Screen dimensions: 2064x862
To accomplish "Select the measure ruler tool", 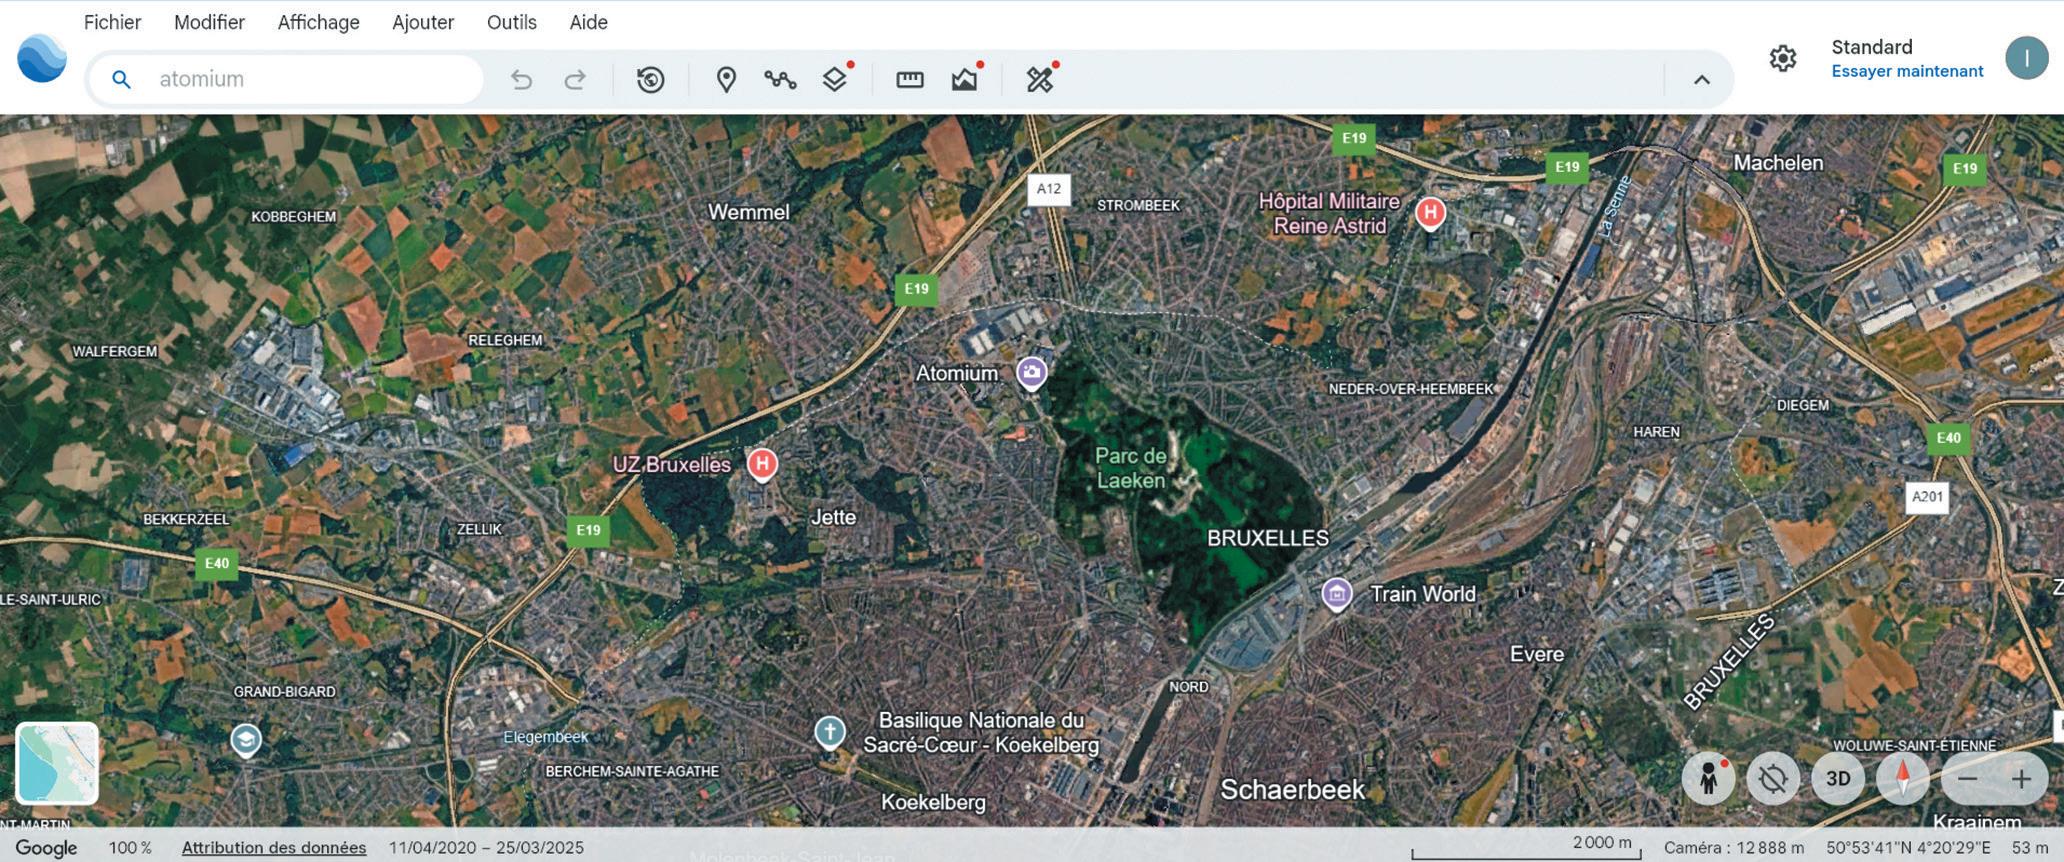I will point(910,79).
